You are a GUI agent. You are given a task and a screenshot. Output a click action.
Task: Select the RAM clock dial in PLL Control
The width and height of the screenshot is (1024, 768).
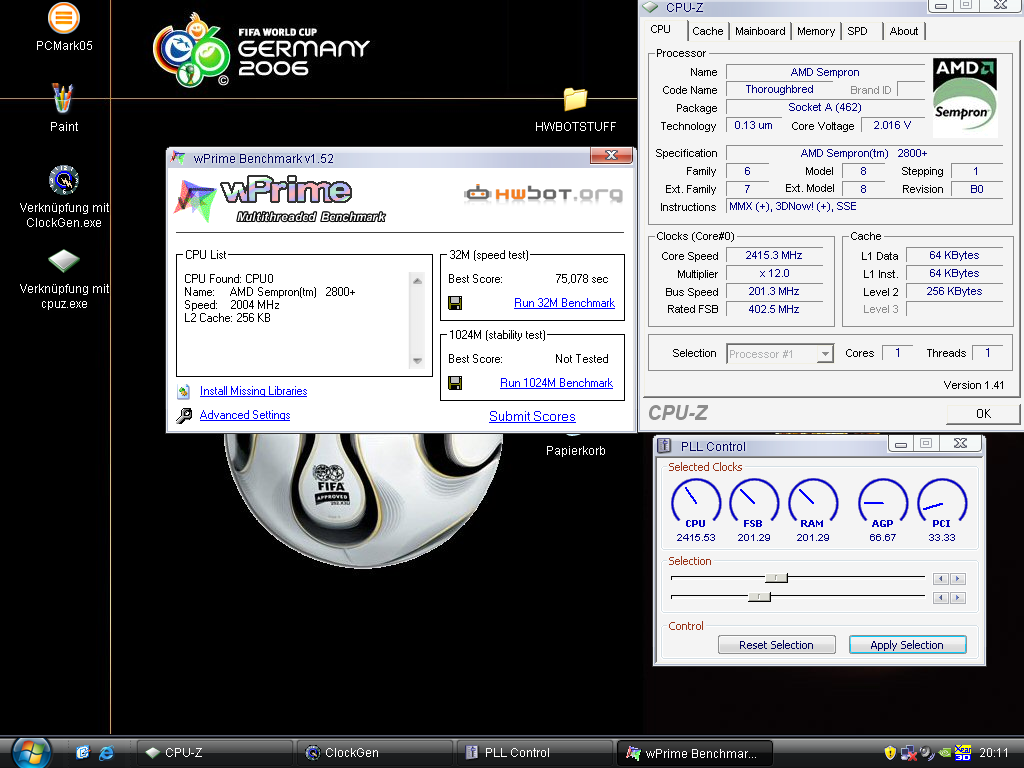(812, 503)
